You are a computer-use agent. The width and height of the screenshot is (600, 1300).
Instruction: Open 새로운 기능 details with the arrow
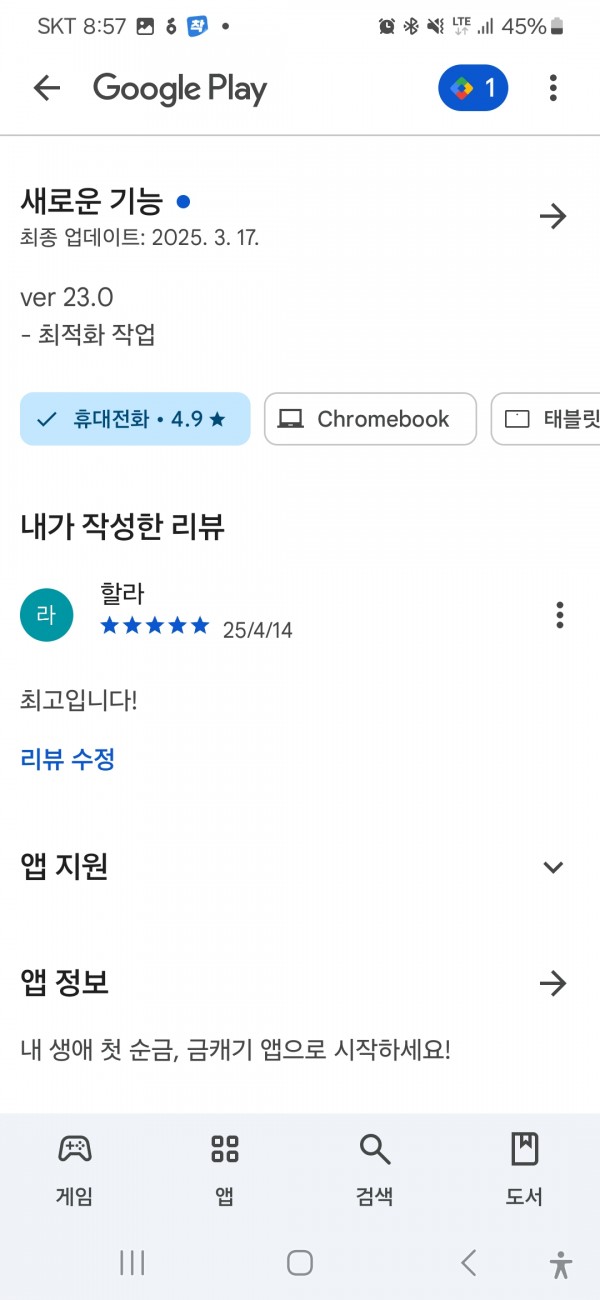(x=553, y=216)
